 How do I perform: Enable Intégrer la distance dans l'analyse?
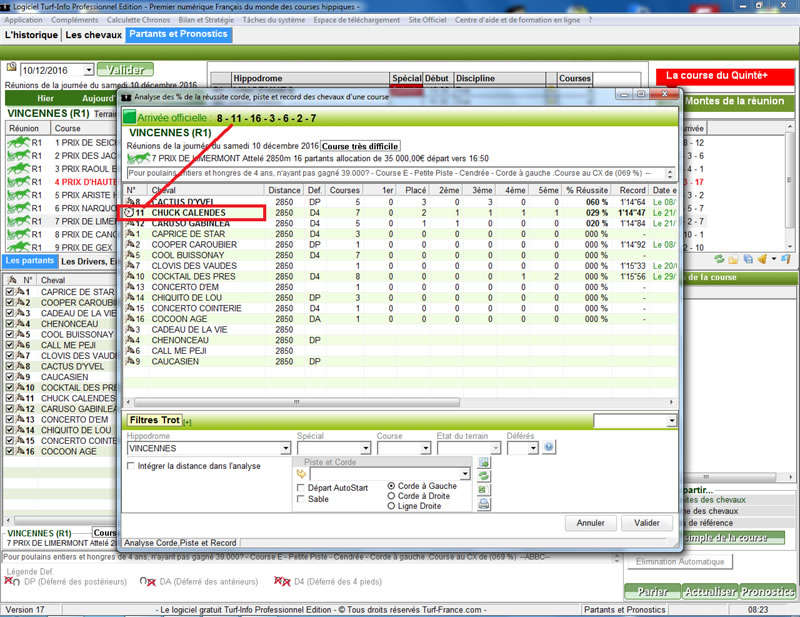click(131, 466)
